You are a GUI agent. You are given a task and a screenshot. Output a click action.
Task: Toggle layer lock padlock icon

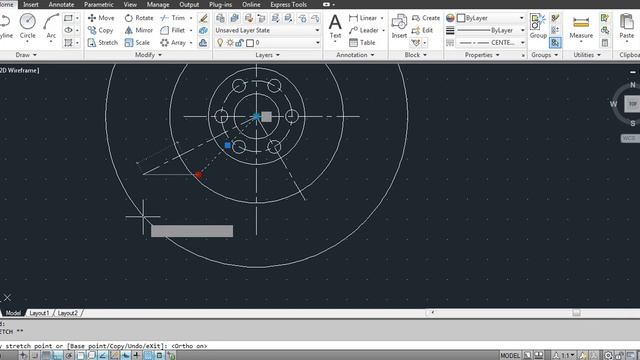tap(240, 42)
